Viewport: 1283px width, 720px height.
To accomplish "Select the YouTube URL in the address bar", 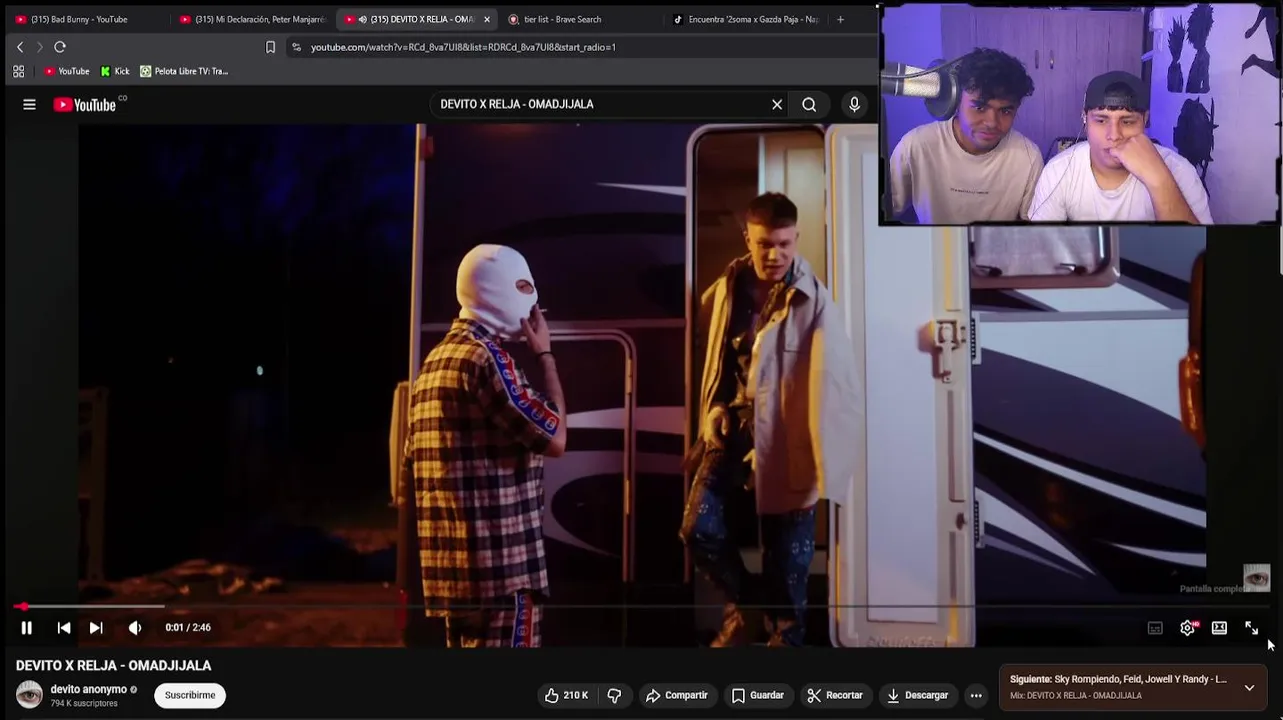I will tap(463, 47).
